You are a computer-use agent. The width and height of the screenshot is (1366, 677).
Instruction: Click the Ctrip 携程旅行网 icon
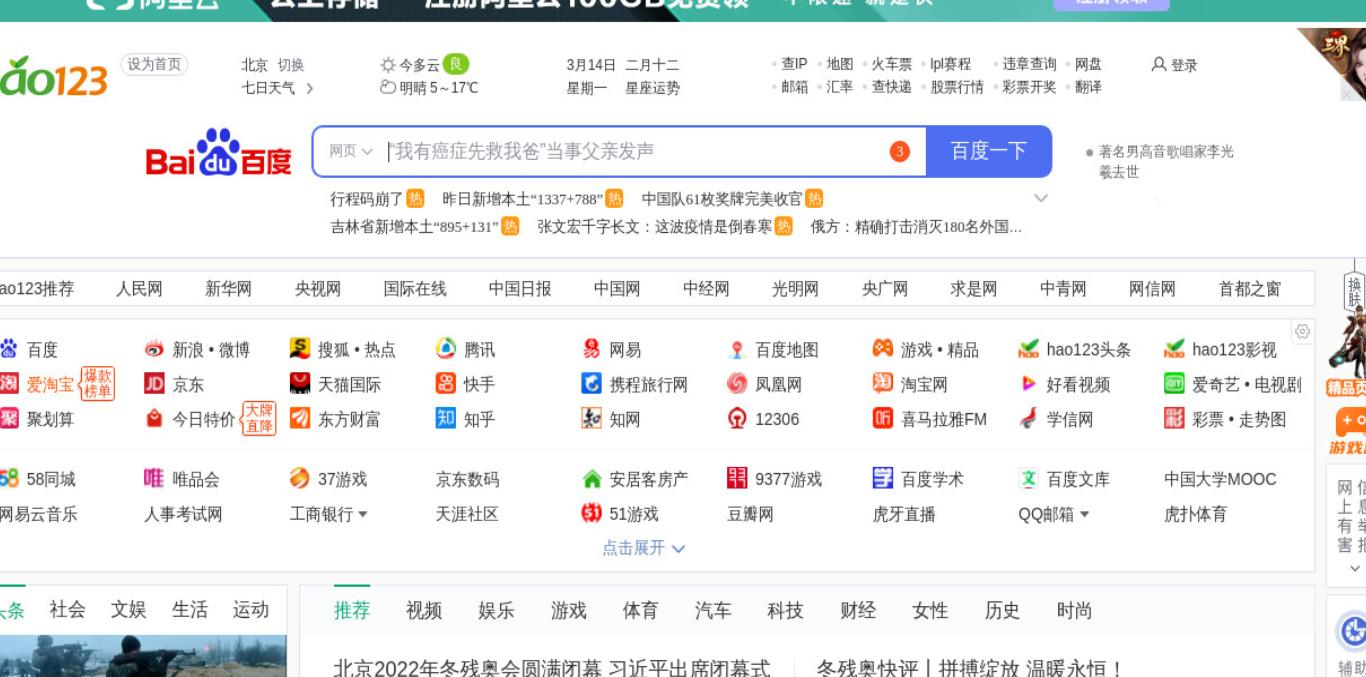coord(592,384)
